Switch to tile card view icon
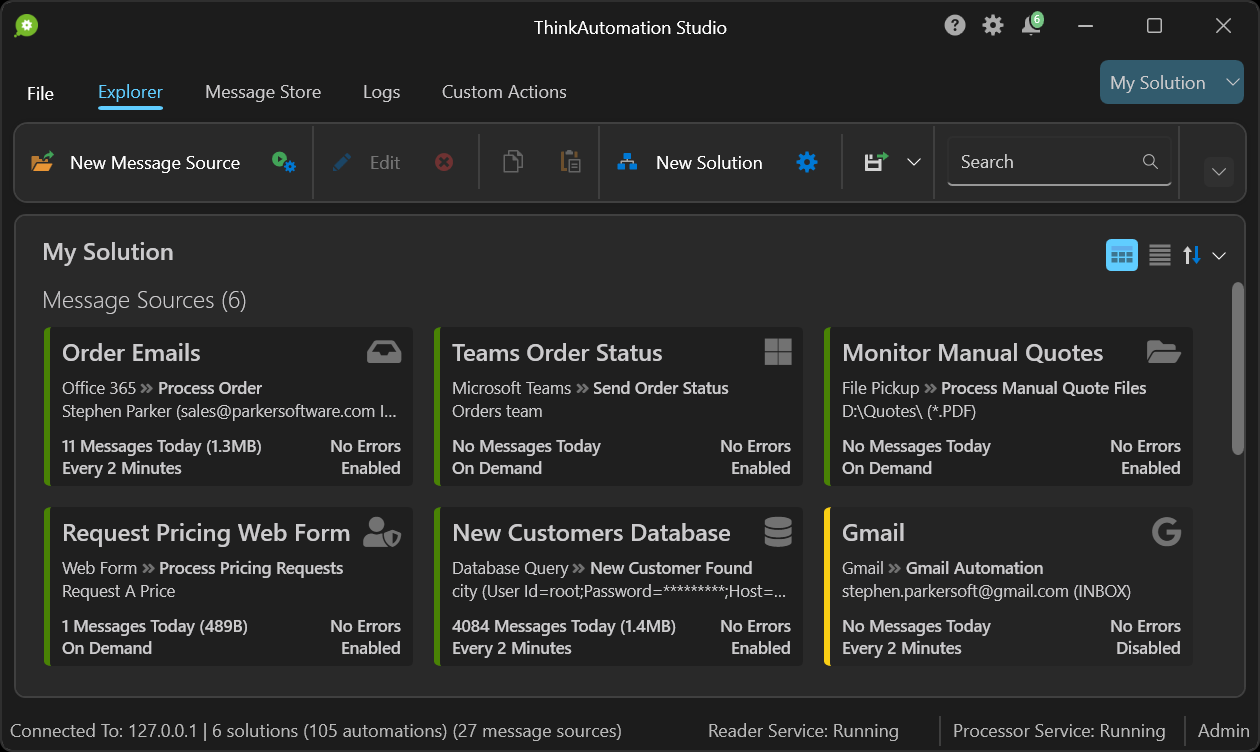The width and height of the screenshot is (1260, 752). (x=1122, y=255)
